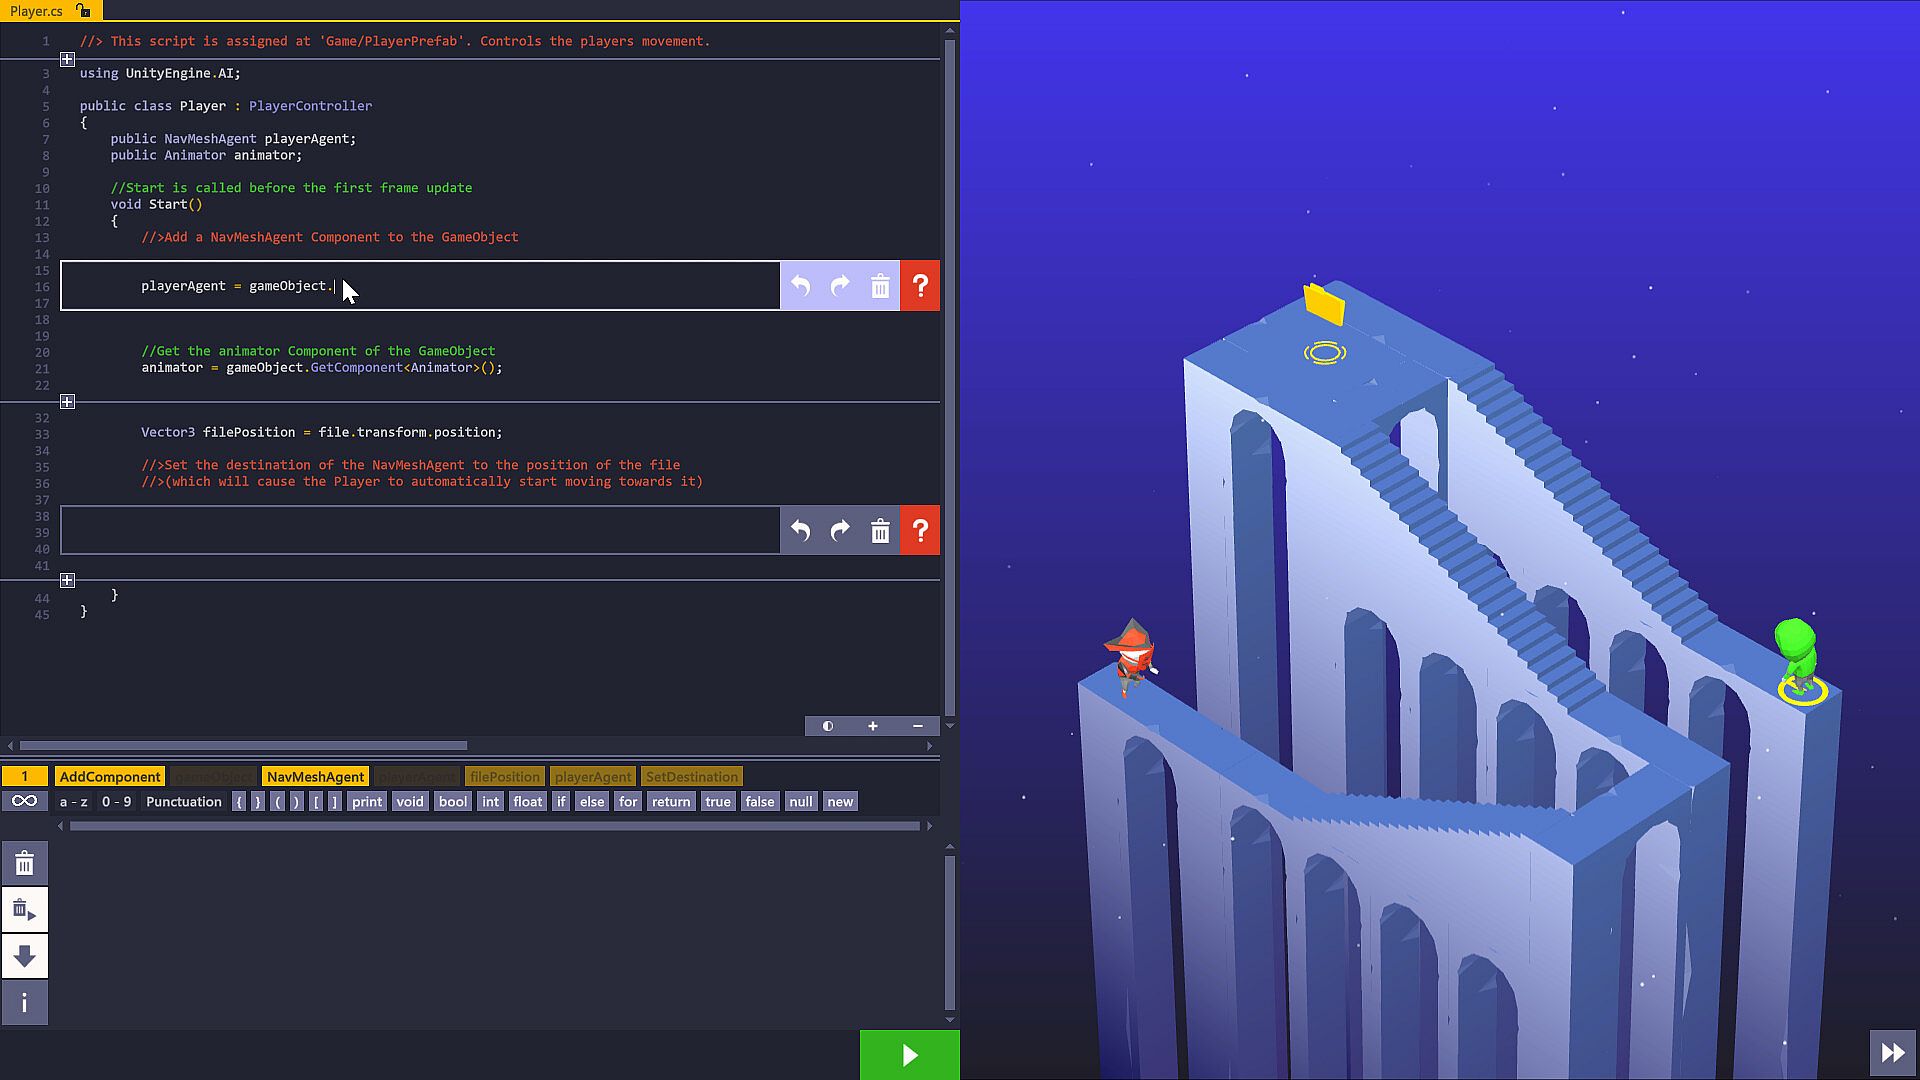The image size is (1920, 1080).
Task: Delete content of second code box with trash icon
Action: click(x=880, y=530)
